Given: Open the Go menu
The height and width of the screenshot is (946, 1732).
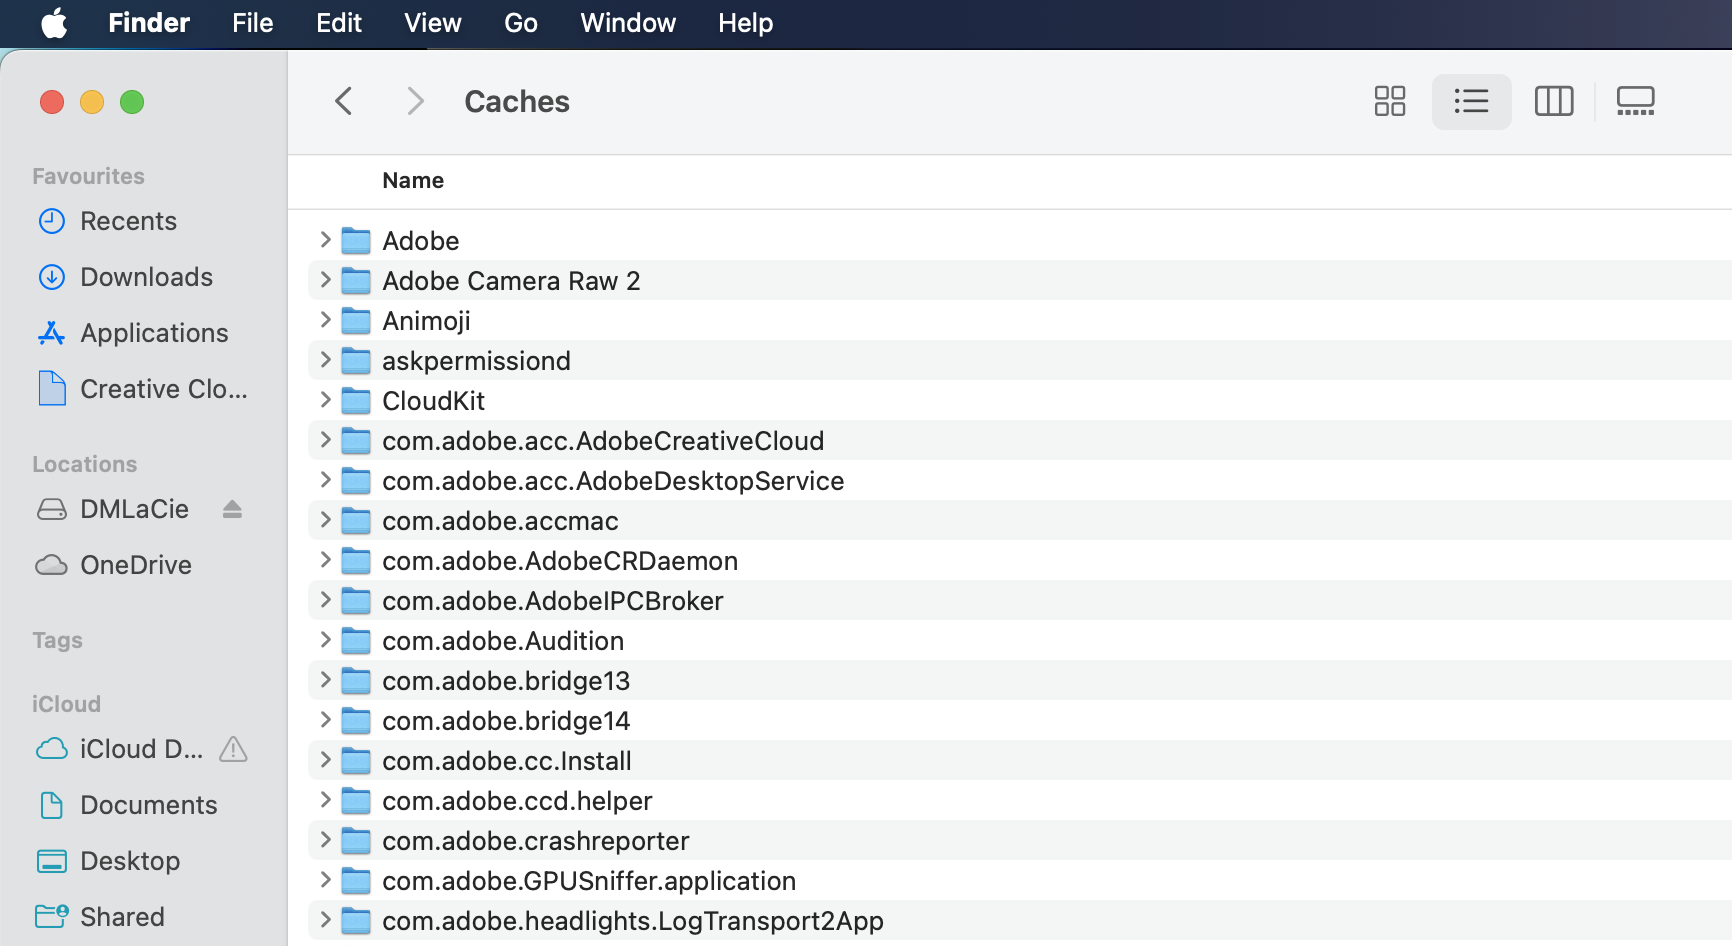Looking at the screenshot, I should tap(521, 23).
